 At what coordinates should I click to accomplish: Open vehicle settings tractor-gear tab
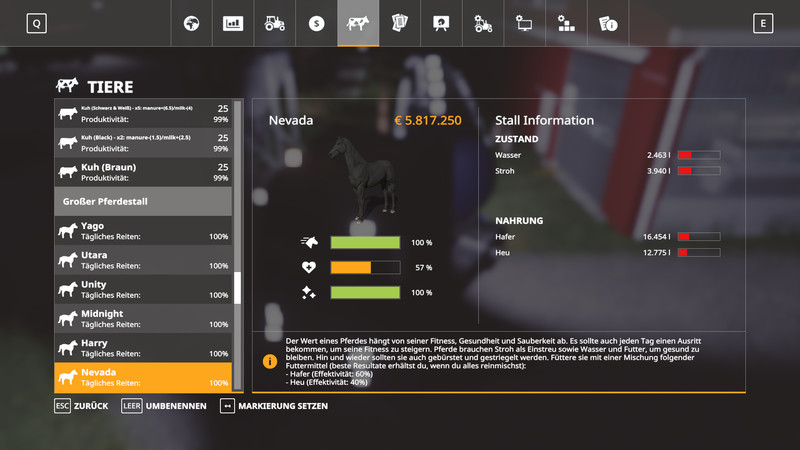click(x=483, y=23)
